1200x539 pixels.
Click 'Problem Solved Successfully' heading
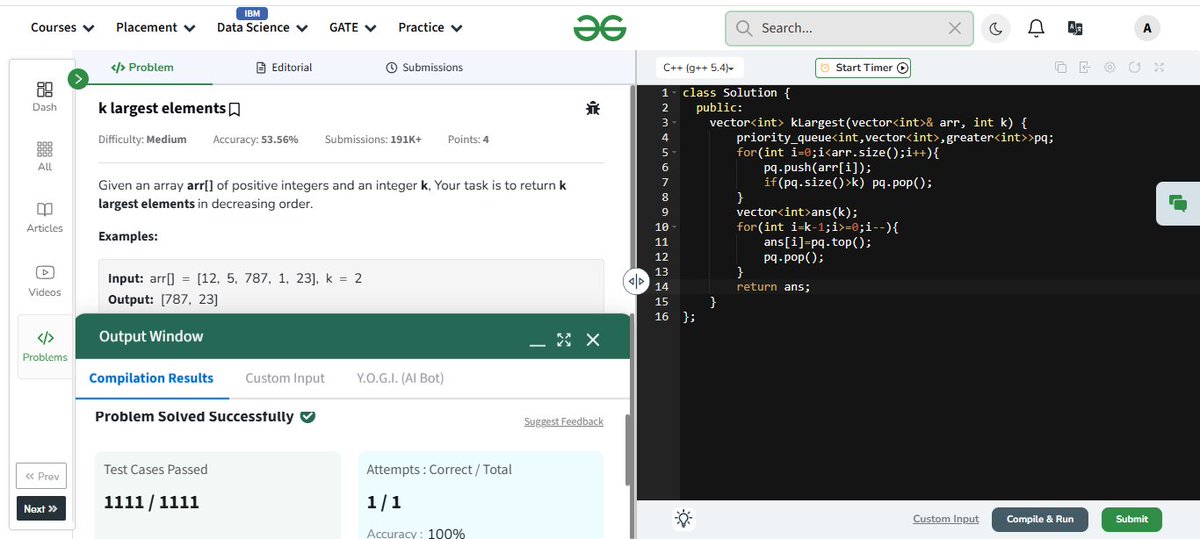194,417
